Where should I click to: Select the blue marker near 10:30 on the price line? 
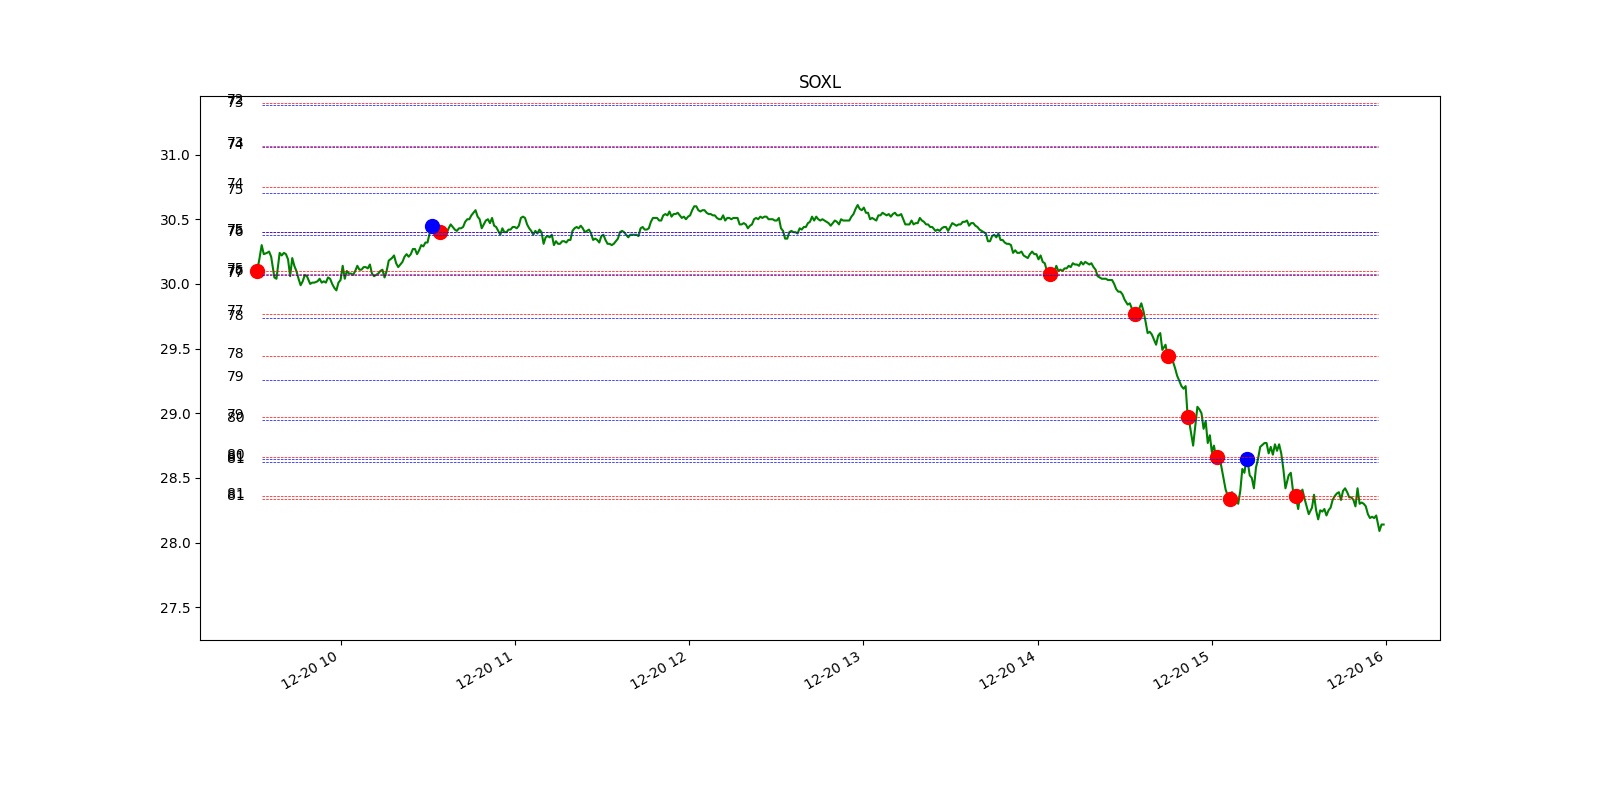[x=432, y=226]
